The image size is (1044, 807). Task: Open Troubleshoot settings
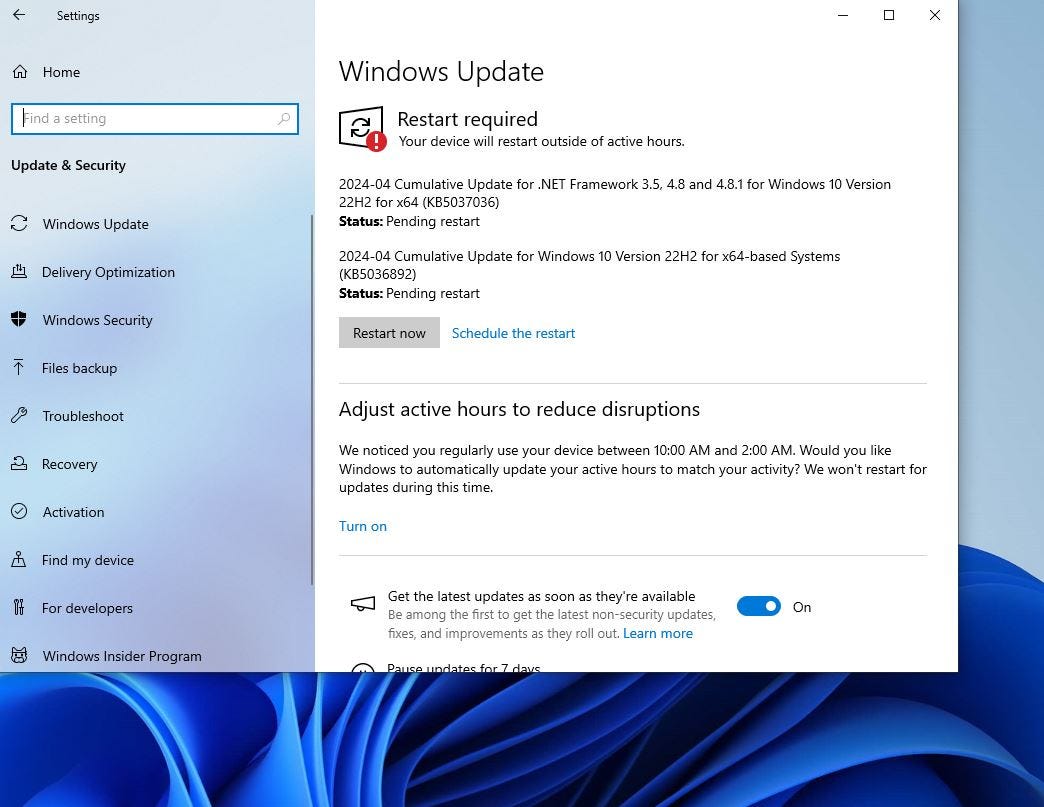pyautogui.click(x=83, y=415)
